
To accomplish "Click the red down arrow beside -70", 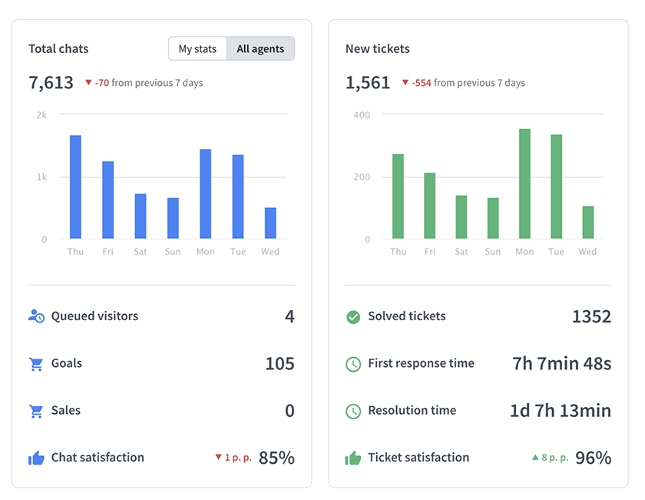I will click(88, 83).
